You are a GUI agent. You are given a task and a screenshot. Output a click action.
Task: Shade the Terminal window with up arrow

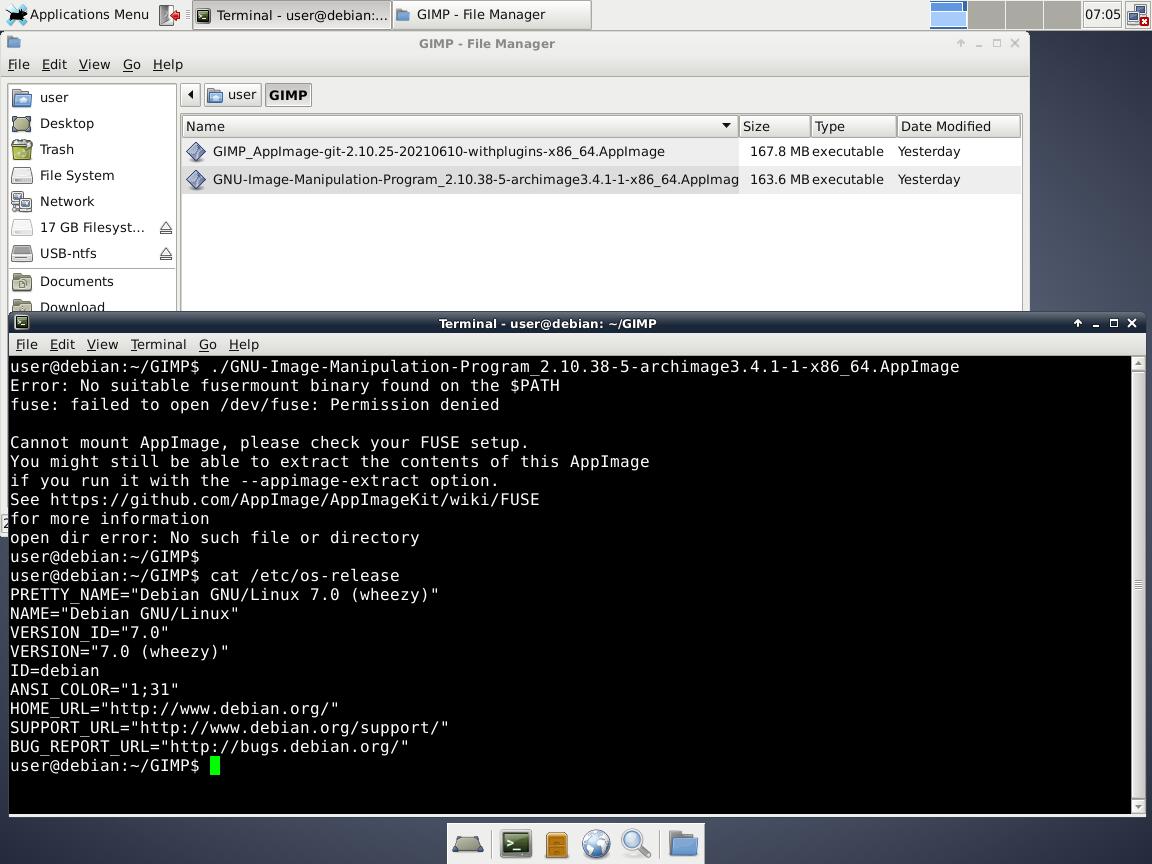coord(1078,323)
